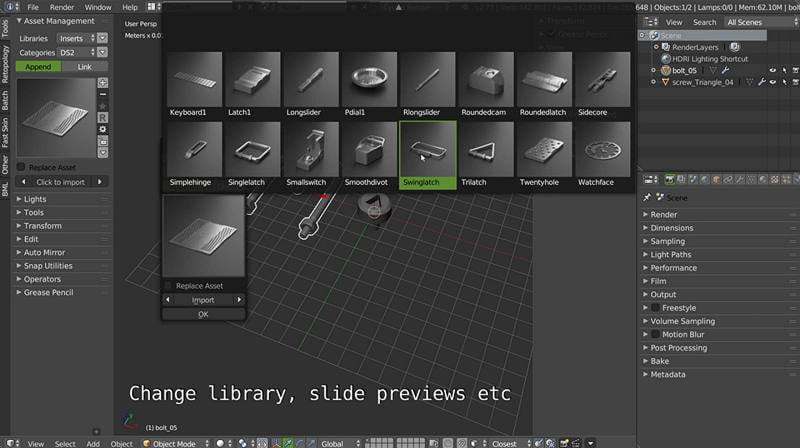Open the 3D view Select menu

(65, 443)
